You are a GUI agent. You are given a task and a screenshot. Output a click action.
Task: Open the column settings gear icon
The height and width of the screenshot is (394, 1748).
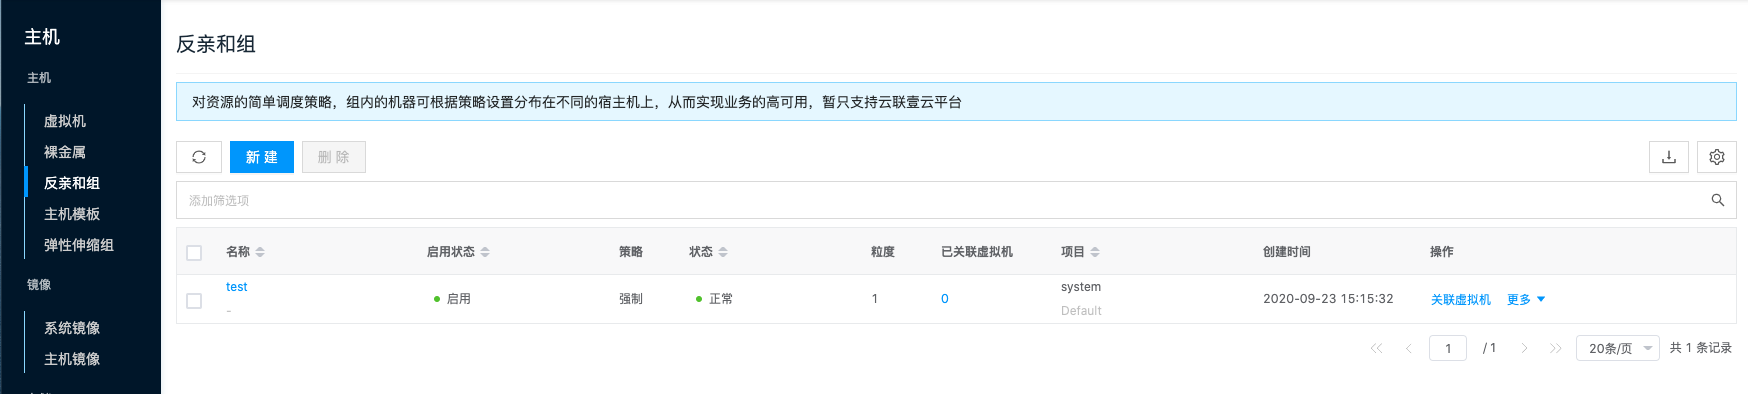[1717, 157]
